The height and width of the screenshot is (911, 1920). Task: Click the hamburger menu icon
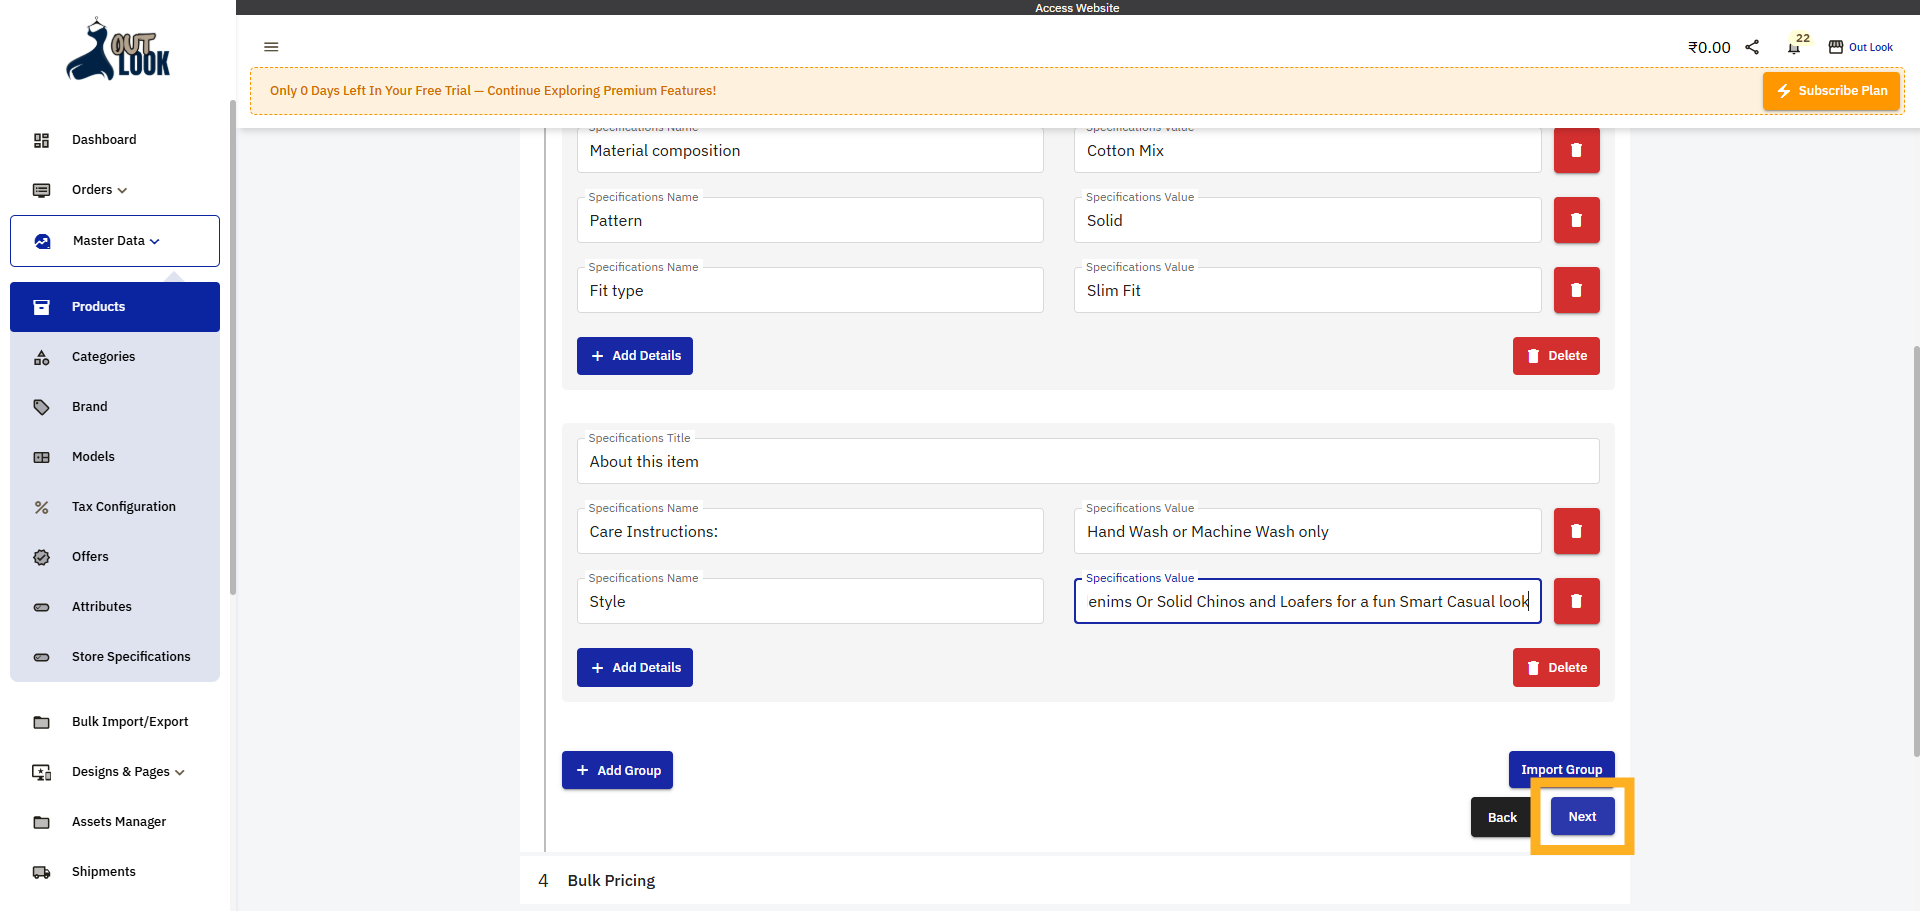(x=271, y=47)
